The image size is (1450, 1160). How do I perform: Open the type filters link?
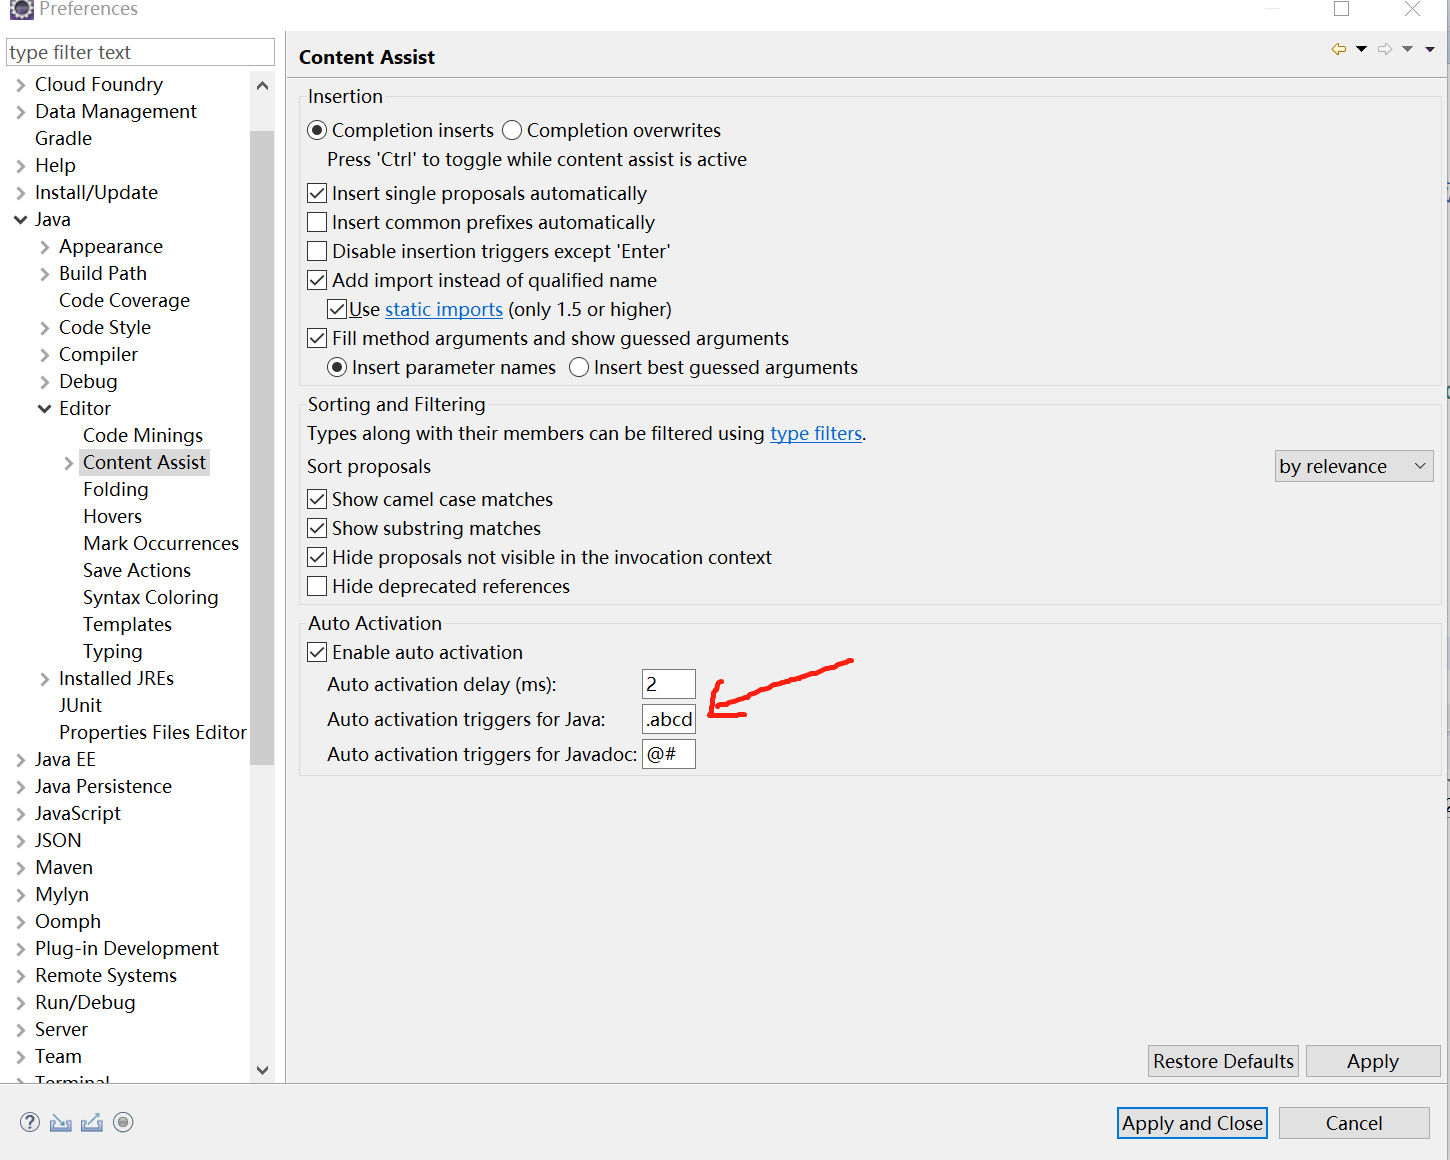816,433
